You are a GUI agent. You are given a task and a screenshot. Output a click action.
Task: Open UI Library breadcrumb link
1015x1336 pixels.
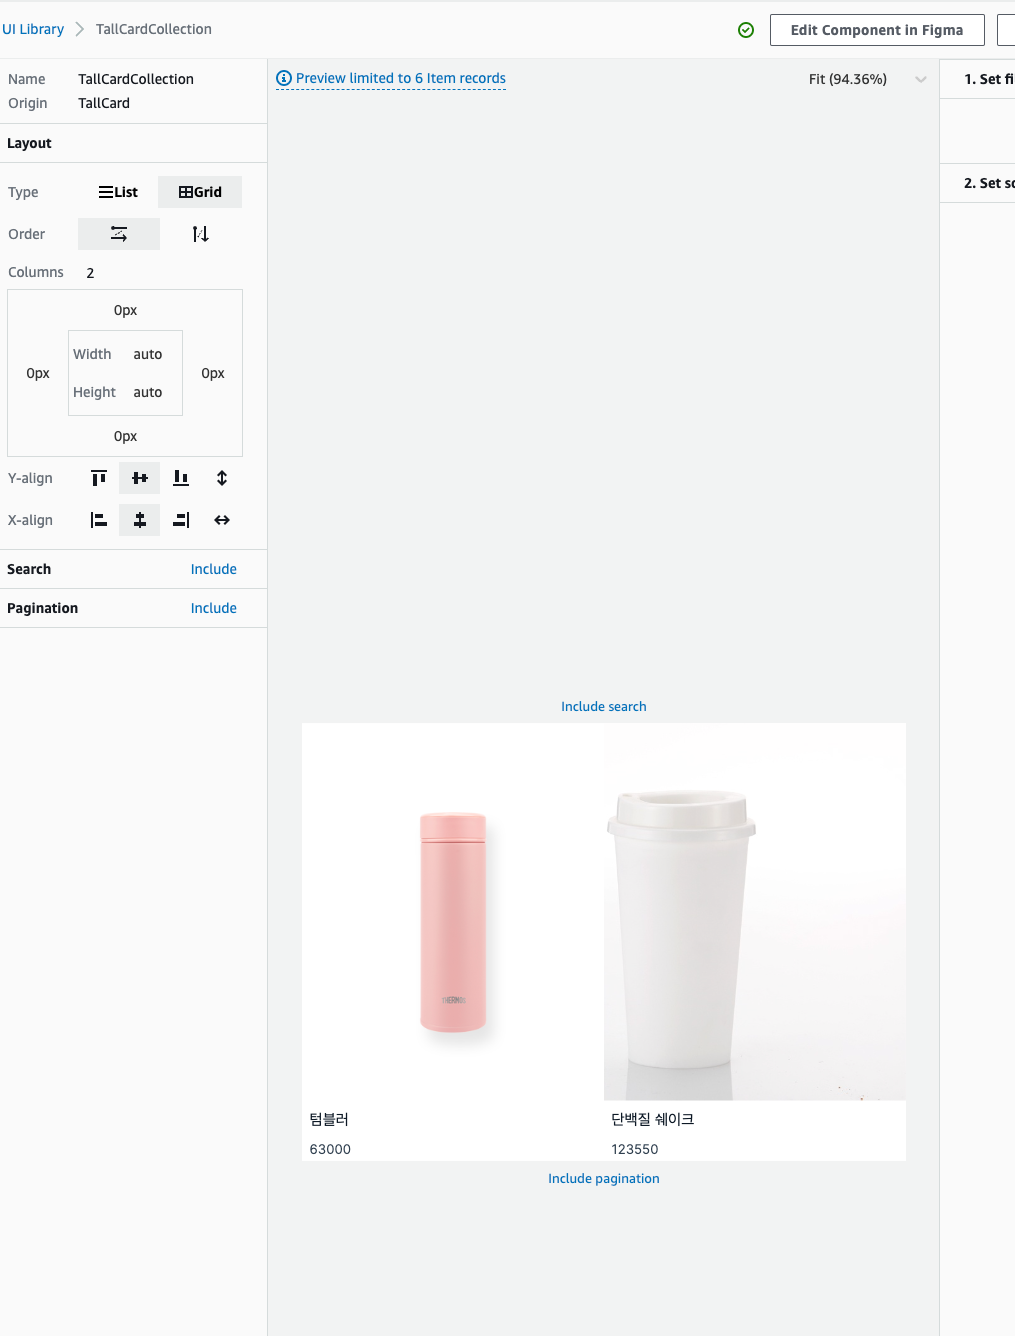pyautogui.click(x=33, y=29)
